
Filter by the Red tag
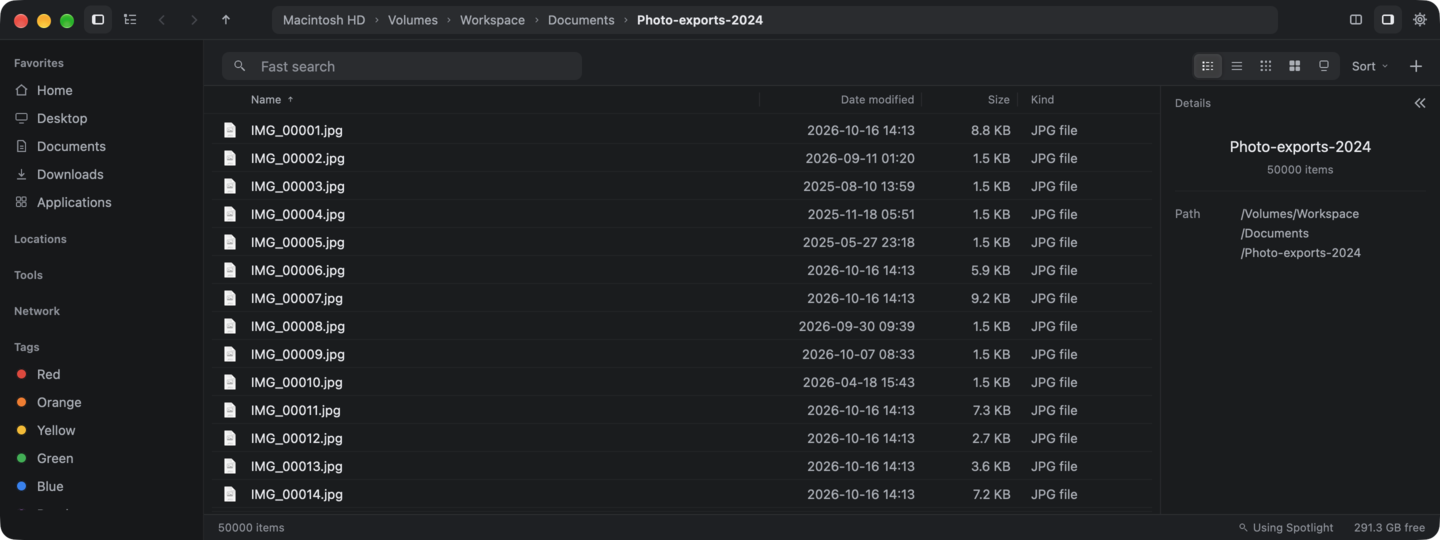point(102,374)
